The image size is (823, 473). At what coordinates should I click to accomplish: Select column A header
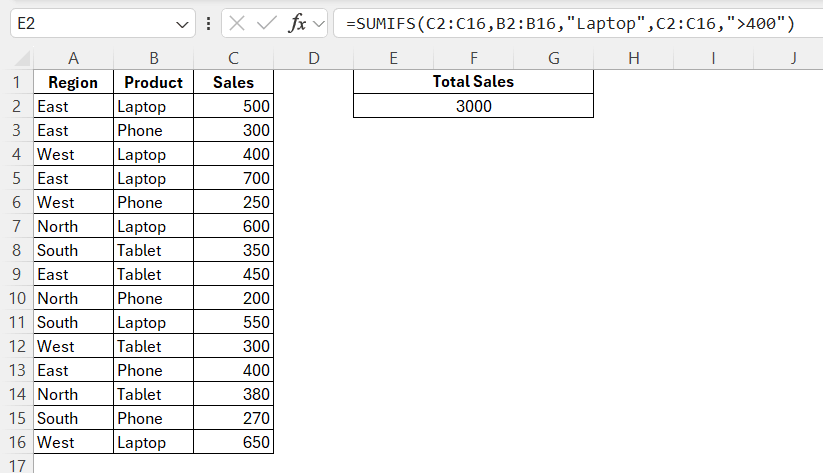tap(73, 58)
